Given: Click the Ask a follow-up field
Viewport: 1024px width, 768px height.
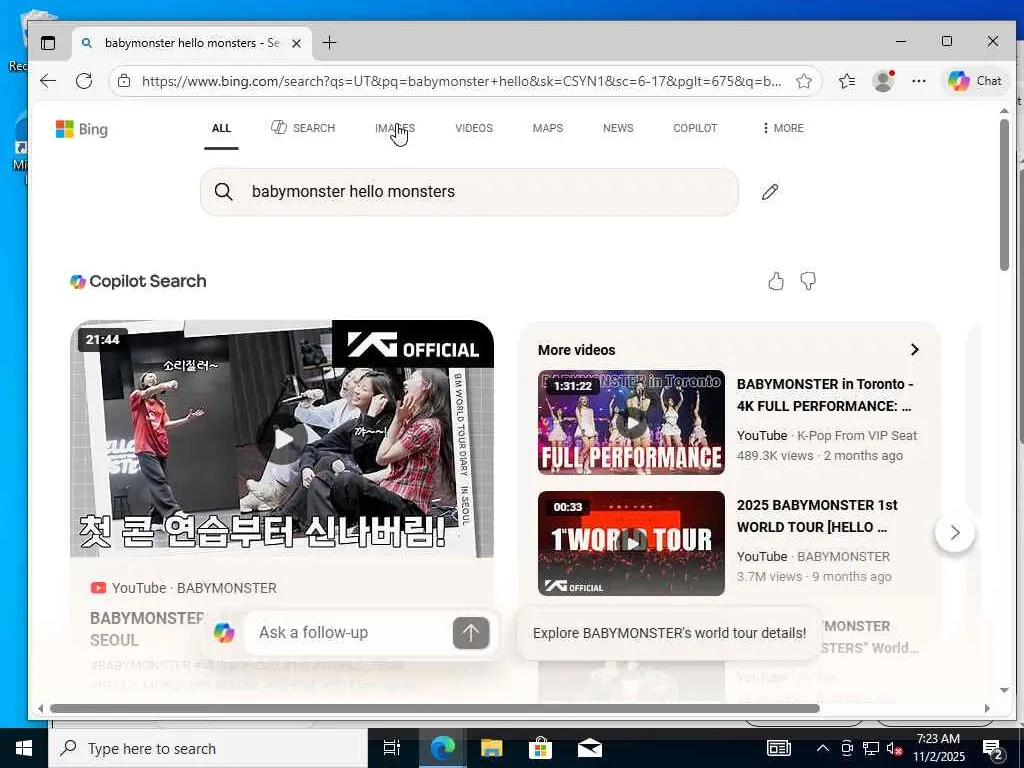Looking at the screenshot, I should point(346,632).
